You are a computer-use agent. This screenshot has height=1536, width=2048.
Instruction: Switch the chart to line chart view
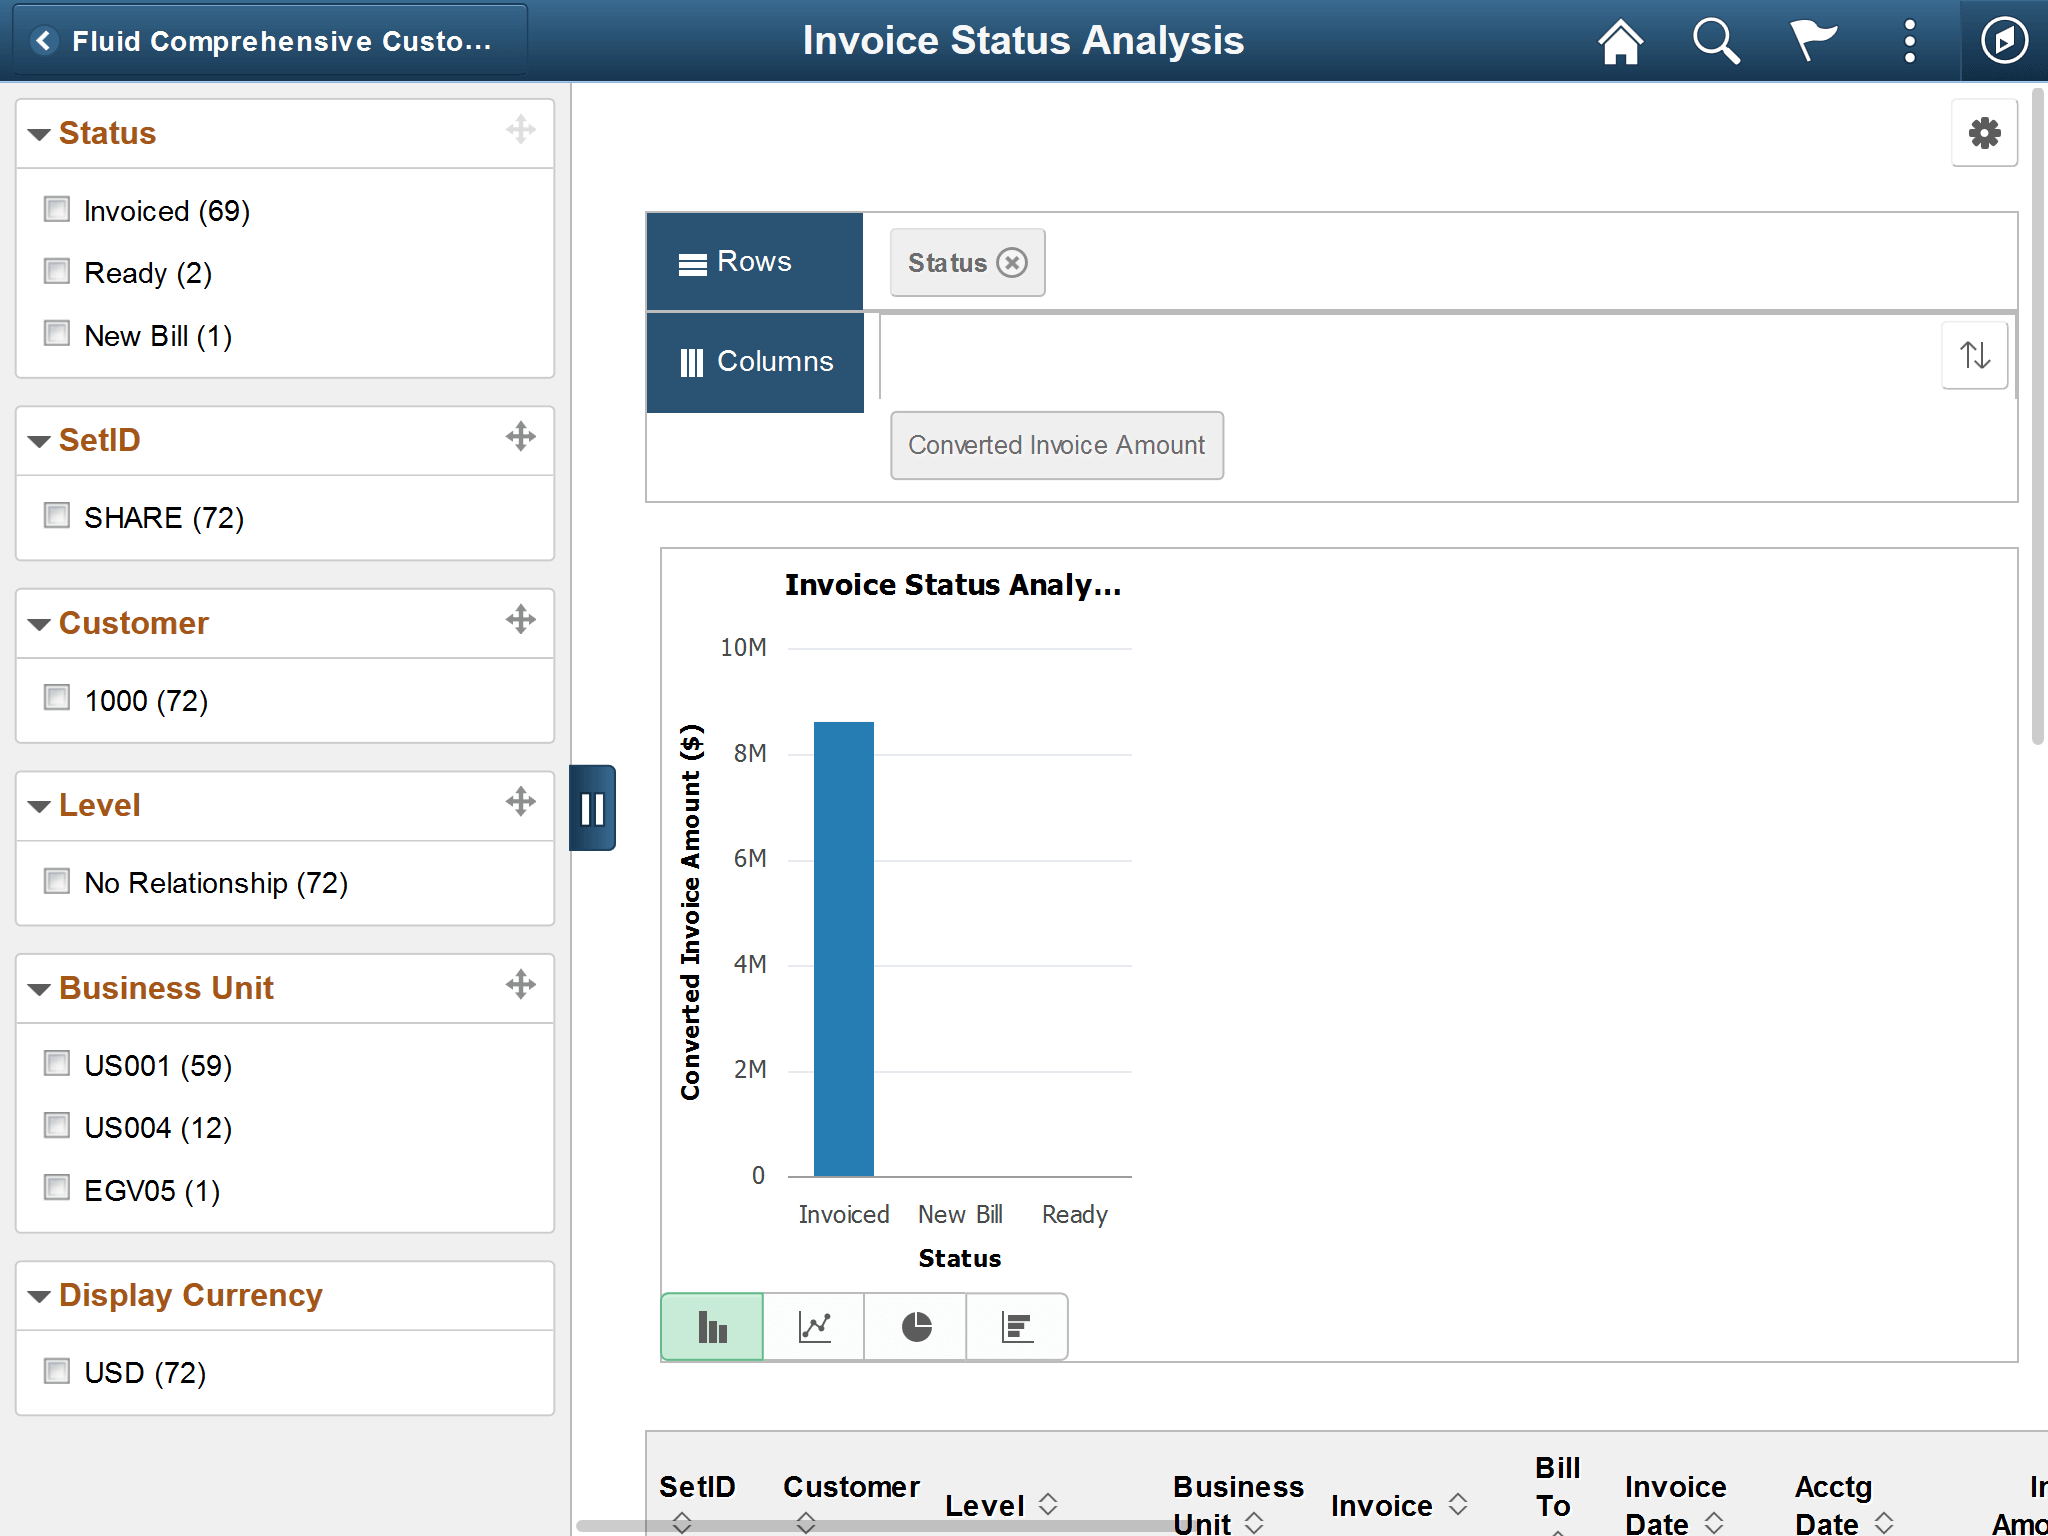pyautogui.click(x=813, y=1326)
